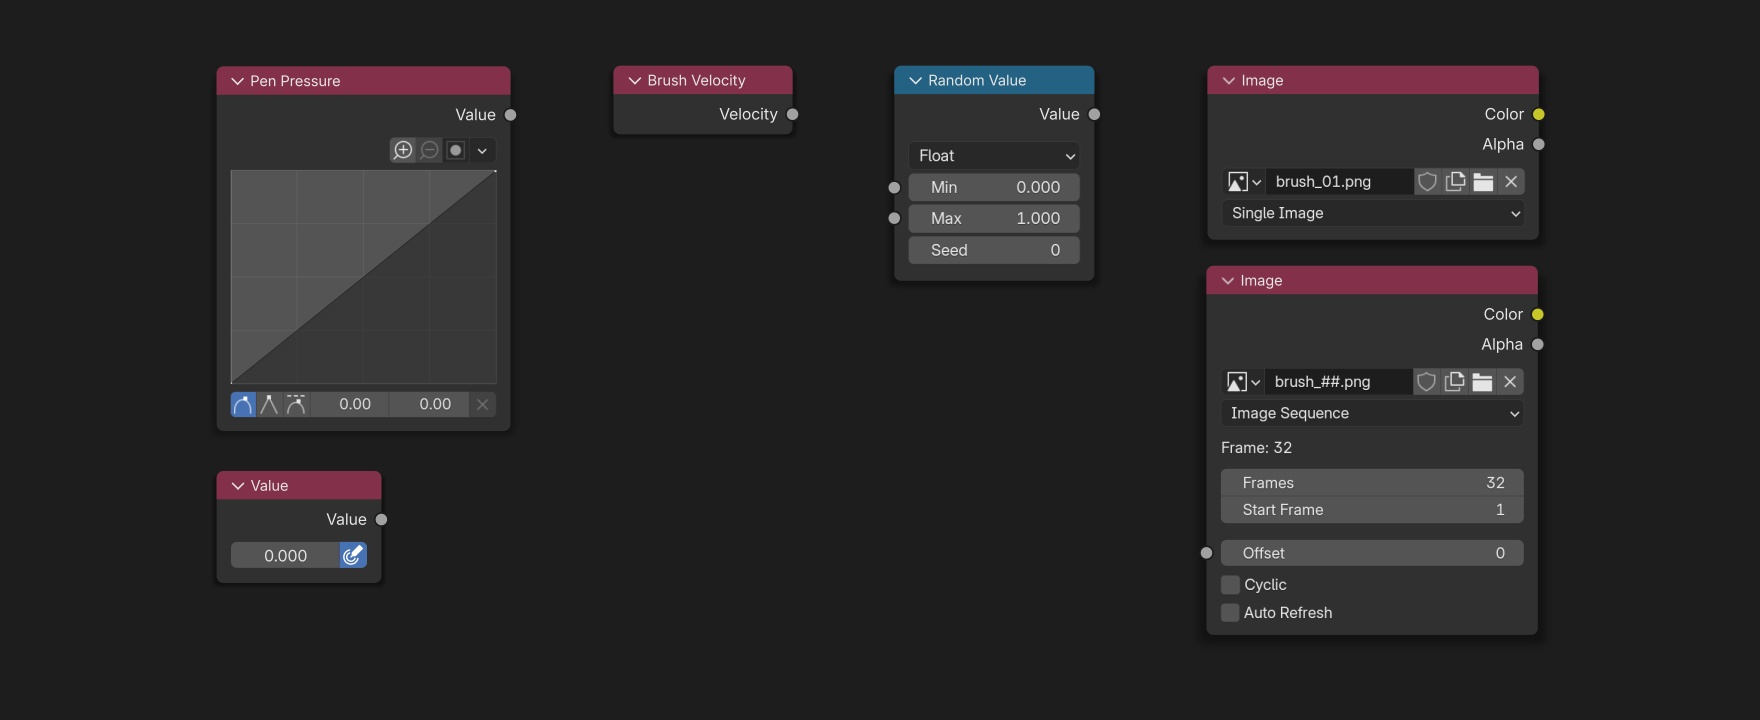Click the 'Frame: 32' label
Screen dimensions: 1760x720
1256,448
